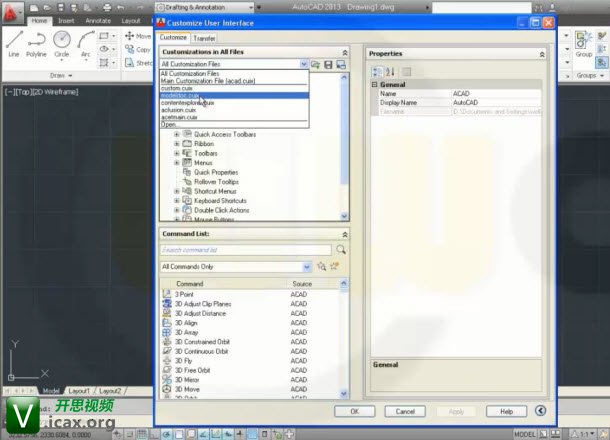Choose Open... in the dropdown list

234,124
